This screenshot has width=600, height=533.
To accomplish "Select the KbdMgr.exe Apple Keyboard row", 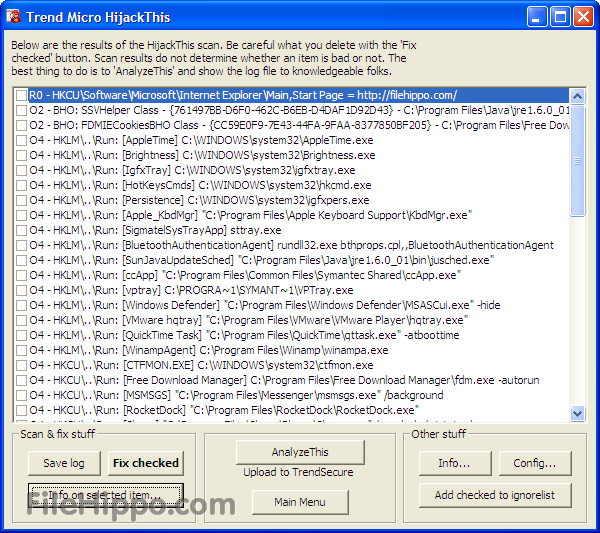I will tap(251, 215).
